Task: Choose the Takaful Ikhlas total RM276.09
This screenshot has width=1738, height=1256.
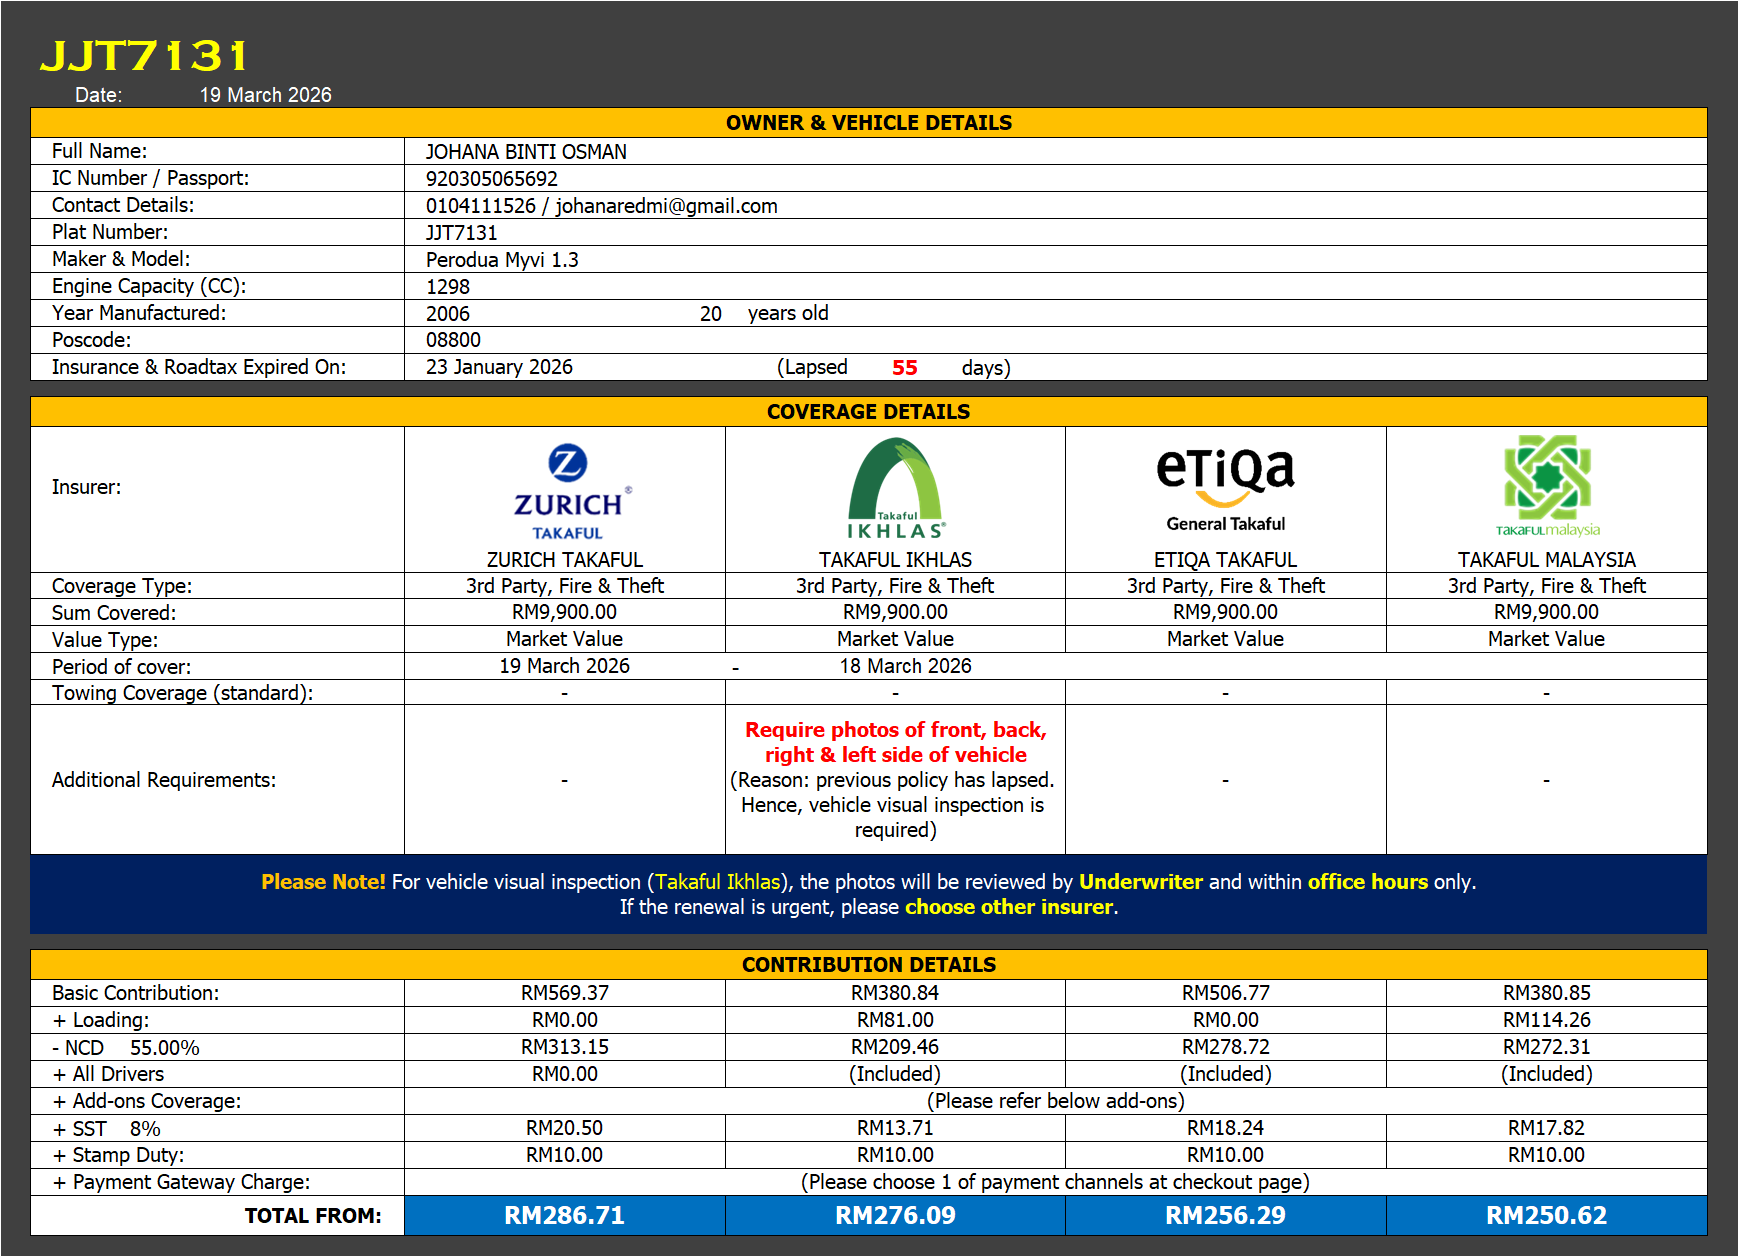Action: [895, 1215]
